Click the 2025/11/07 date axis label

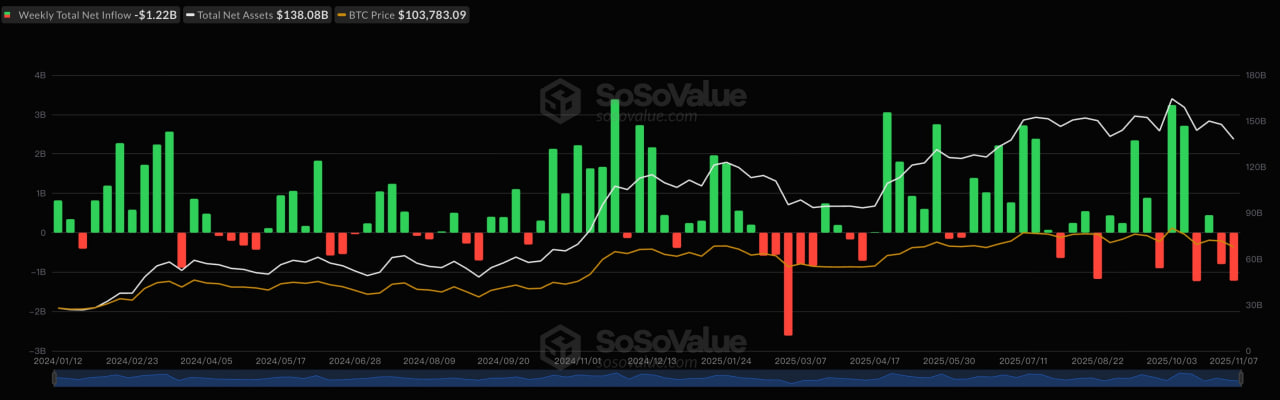[1235, 360]
